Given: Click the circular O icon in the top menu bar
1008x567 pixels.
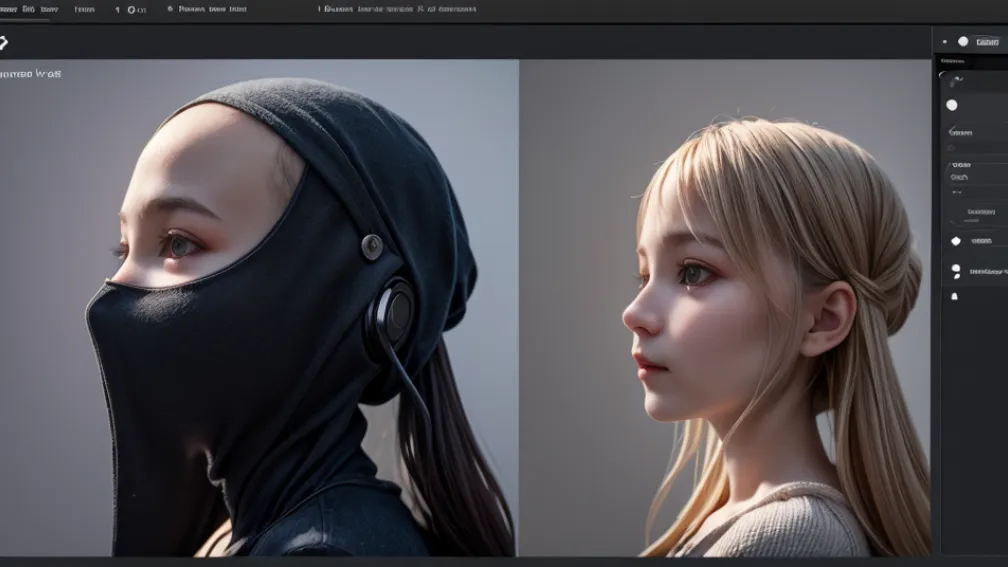Looking at the screenshot, I should point(131,10).
